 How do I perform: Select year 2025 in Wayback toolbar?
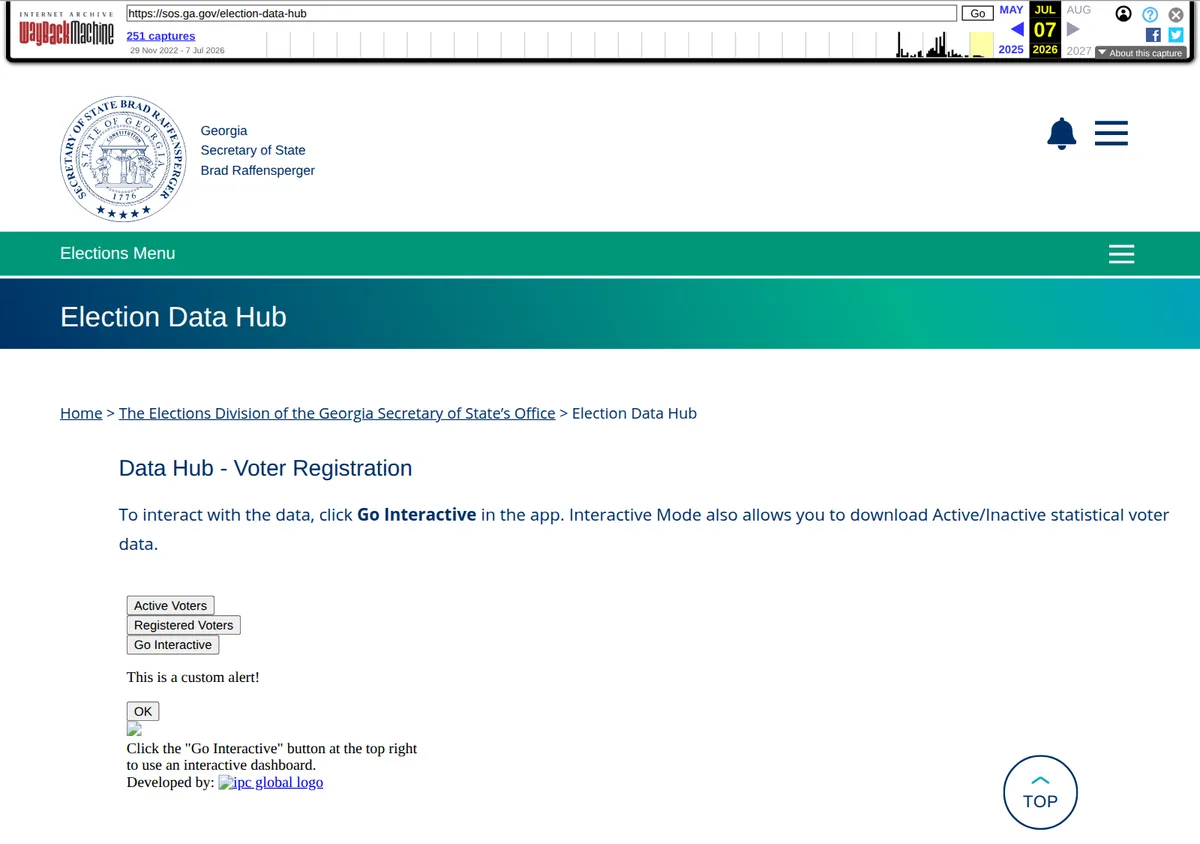click(x=1011, y=50)
